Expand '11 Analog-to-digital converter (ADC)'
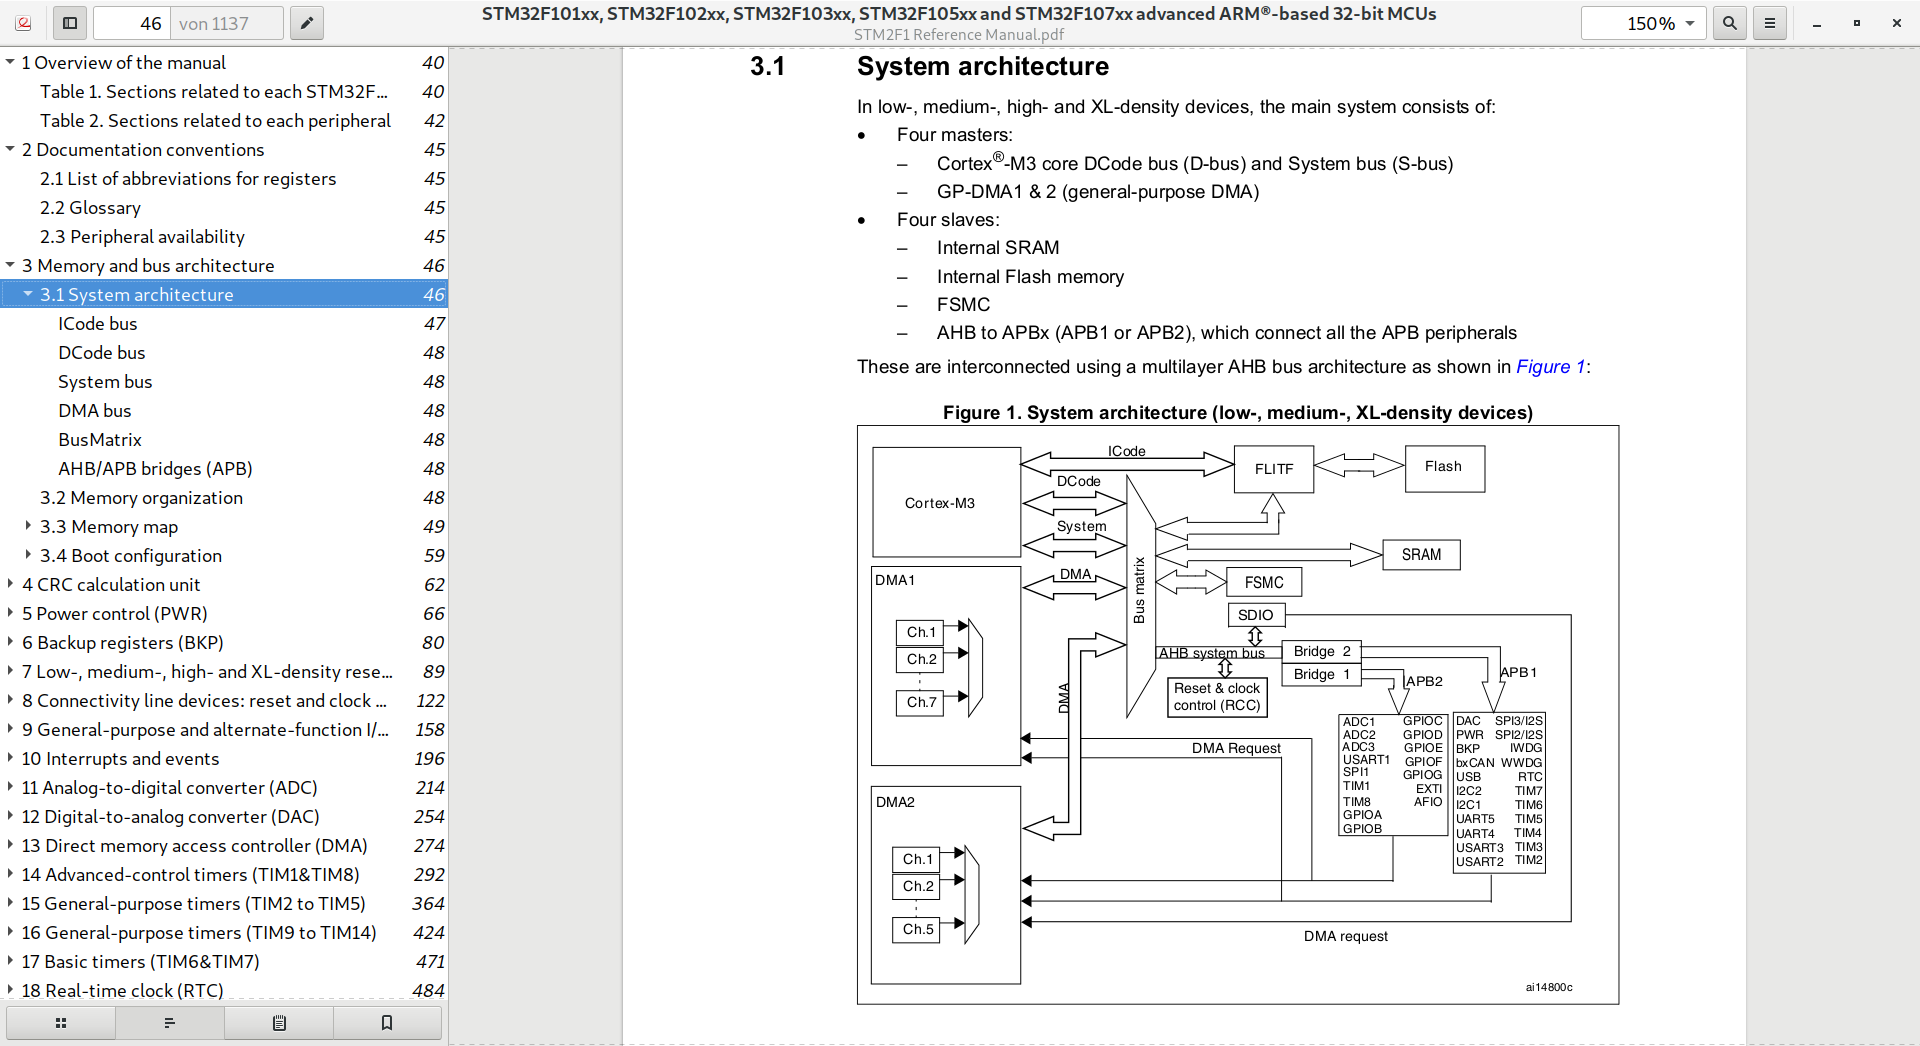 (x=10, y=787)
